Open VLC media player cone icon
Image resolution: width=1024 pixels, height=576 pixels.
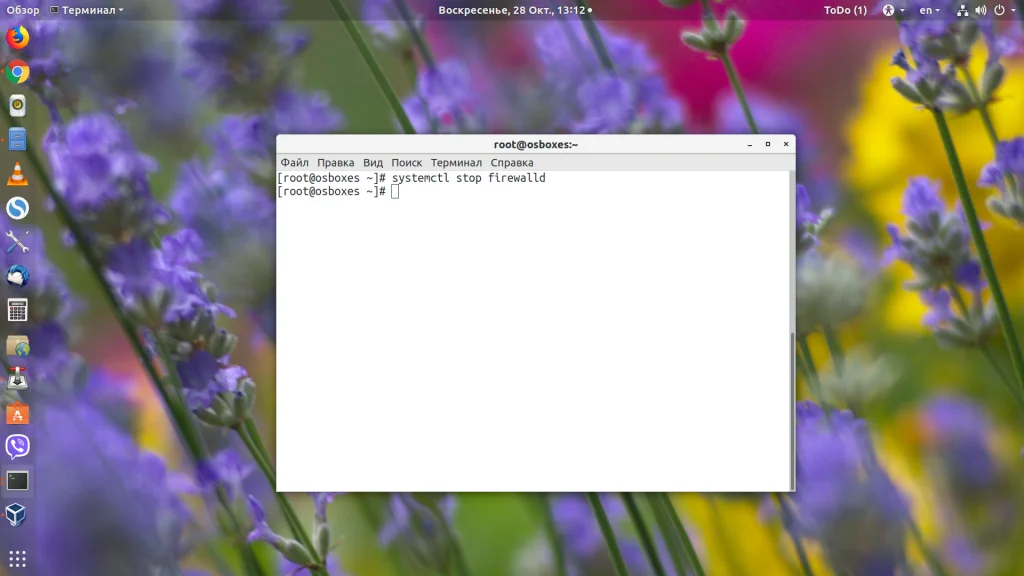[18, 174]
